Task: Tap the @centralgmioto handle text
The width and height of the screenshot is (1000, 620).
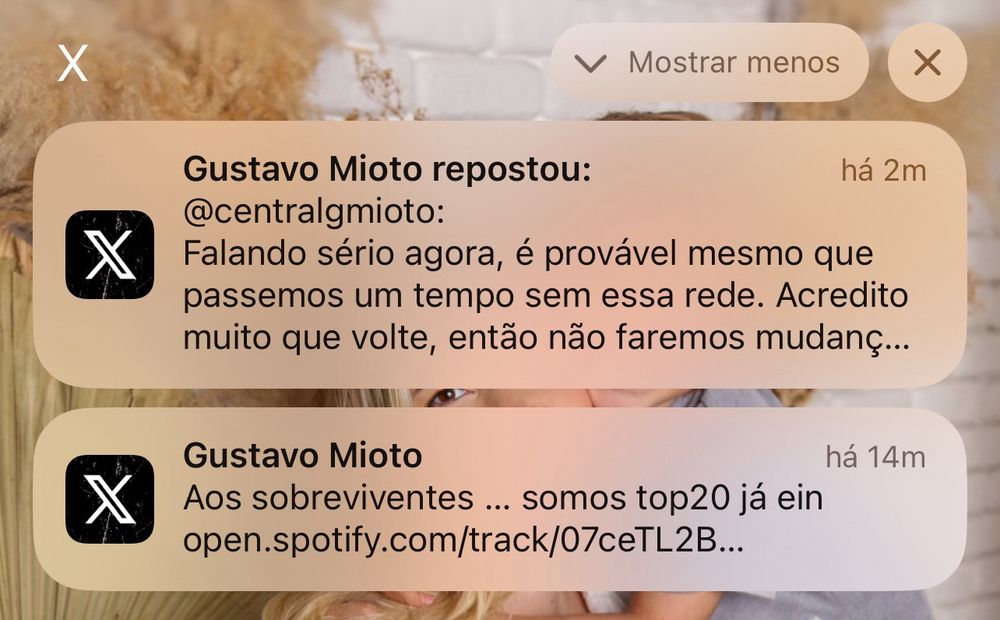Action: tap(313, 212)
